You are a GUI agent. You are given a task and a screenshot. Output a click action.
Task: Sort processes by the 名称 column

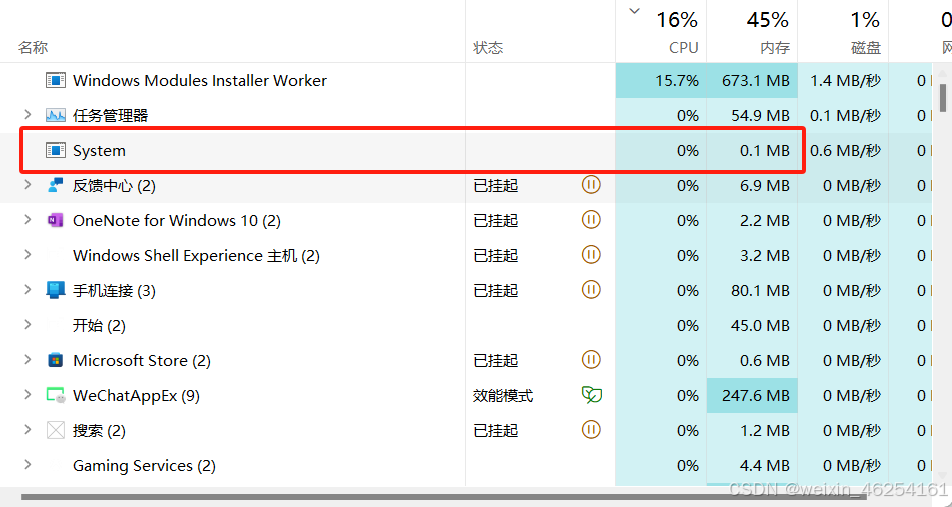[x=33, y=47]
